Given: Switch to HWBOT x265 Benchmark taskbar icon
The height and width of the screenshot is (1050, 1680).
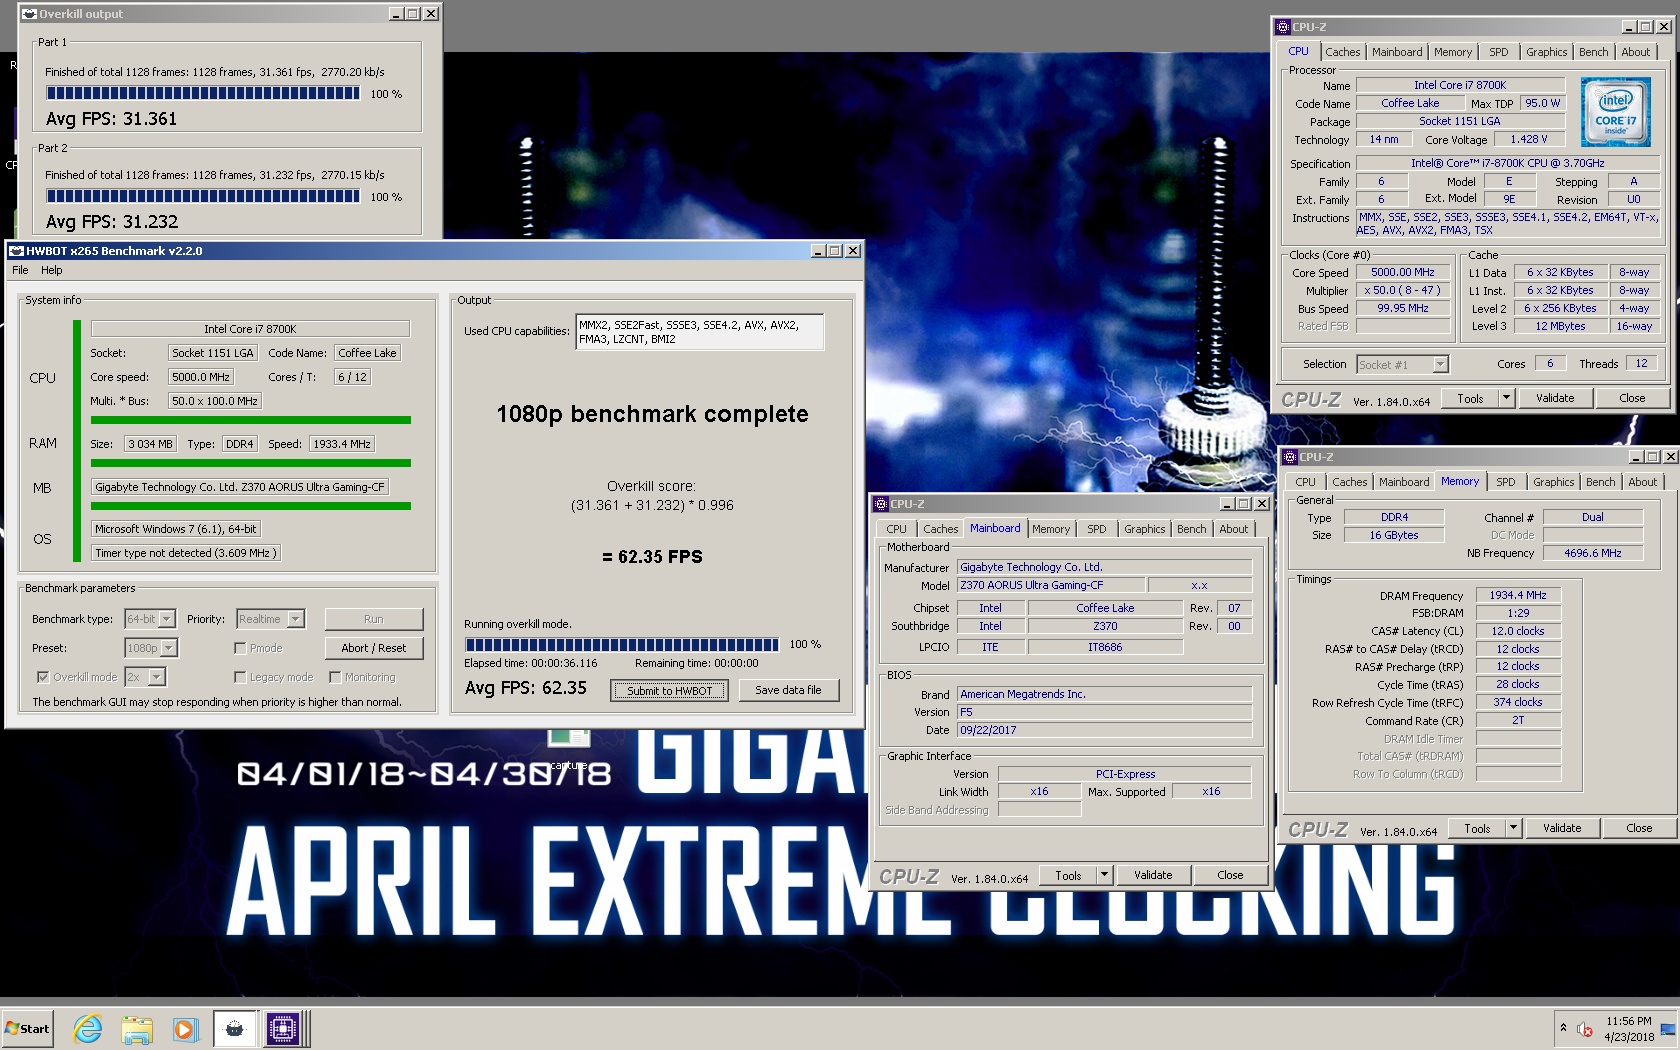Looking at the screenshot, I should tap(234, 1028).
